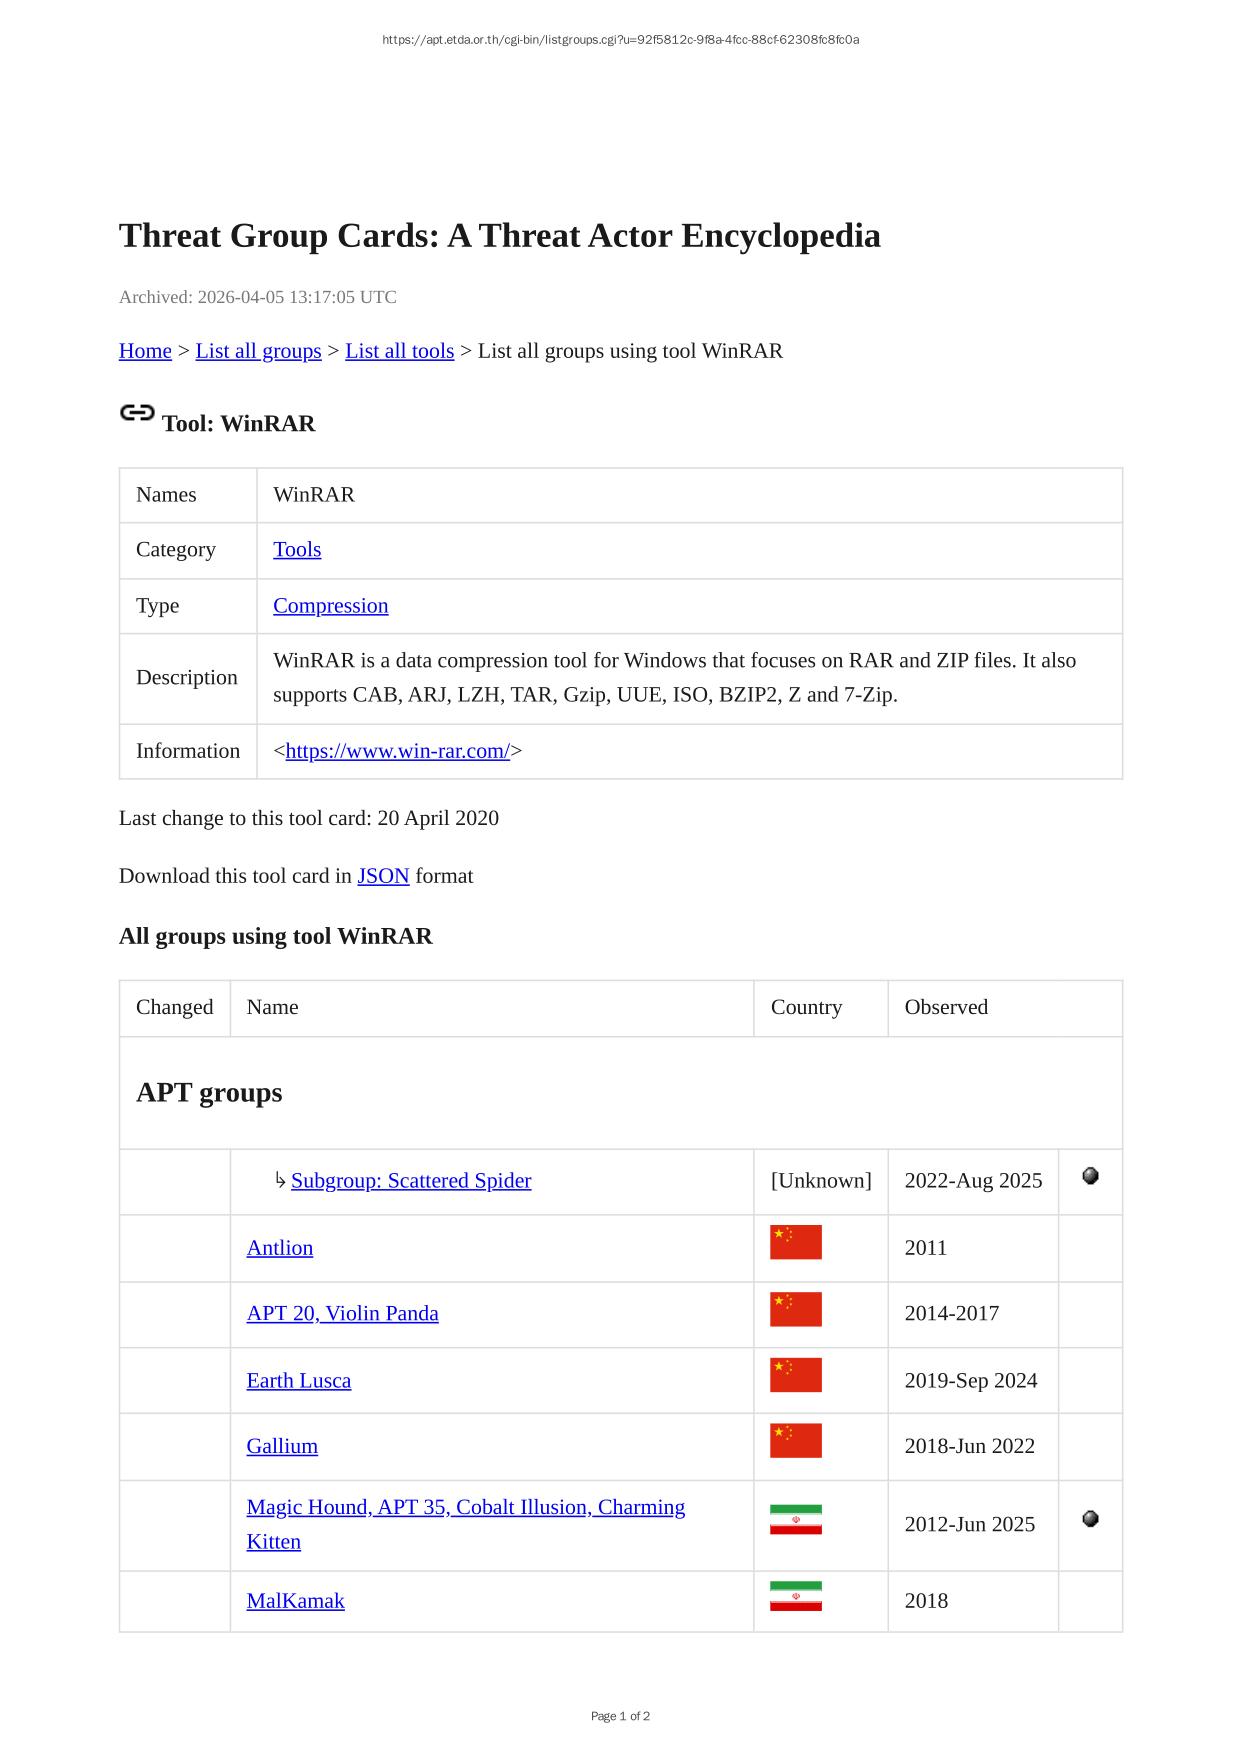Open APT 20, Violin Panda group
Screen dimensions: 1242x1756
tap(342, 1314)
